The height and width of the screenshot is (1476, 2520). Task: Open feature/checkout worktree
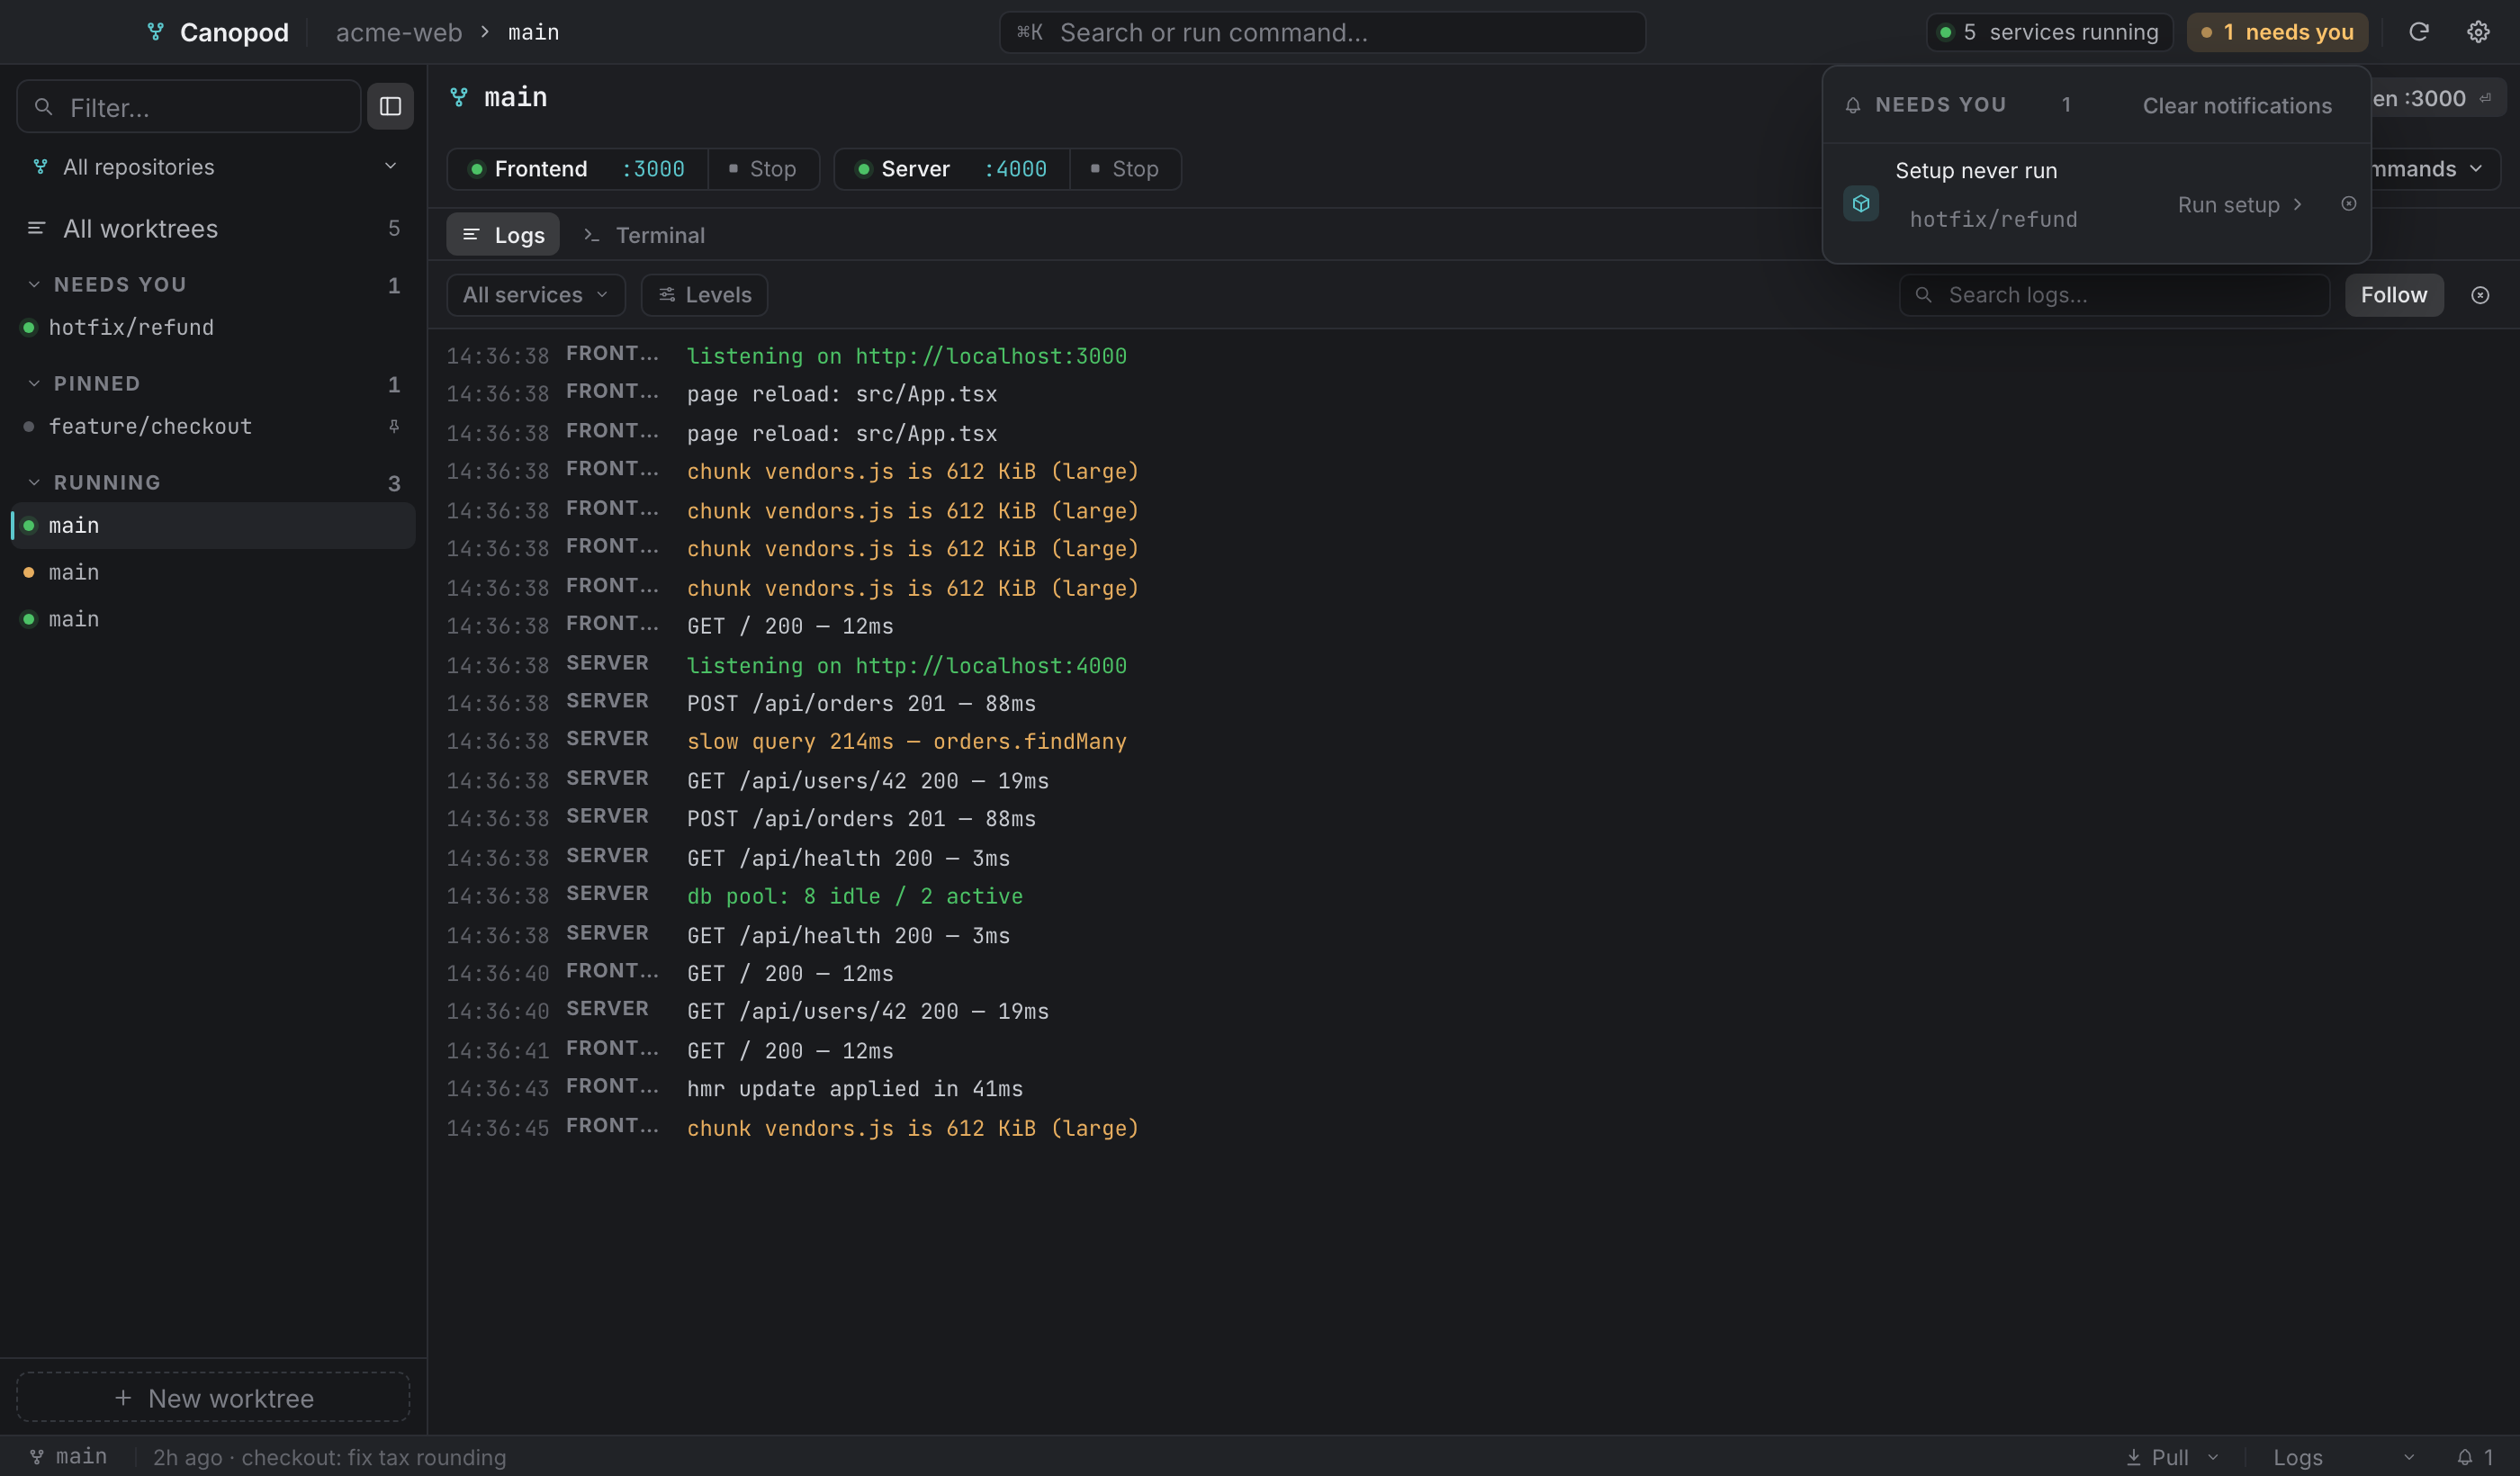coord(214,427)
